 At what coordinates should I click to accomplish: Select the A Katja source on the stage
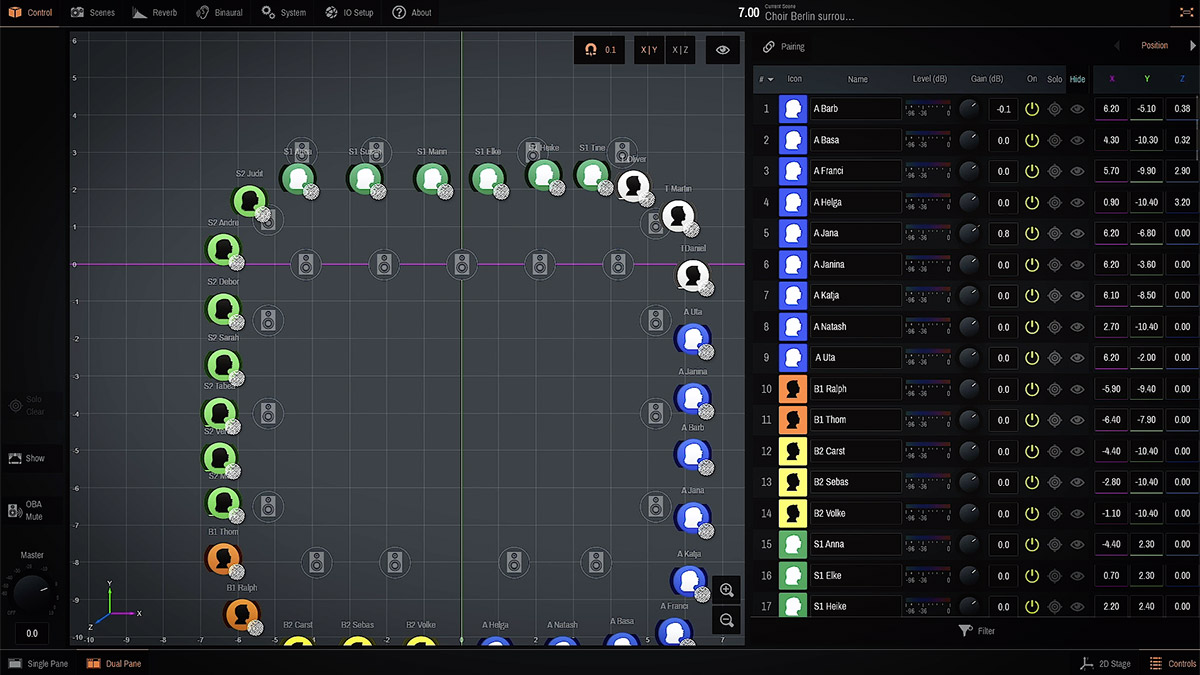click(x=689, y=581)
